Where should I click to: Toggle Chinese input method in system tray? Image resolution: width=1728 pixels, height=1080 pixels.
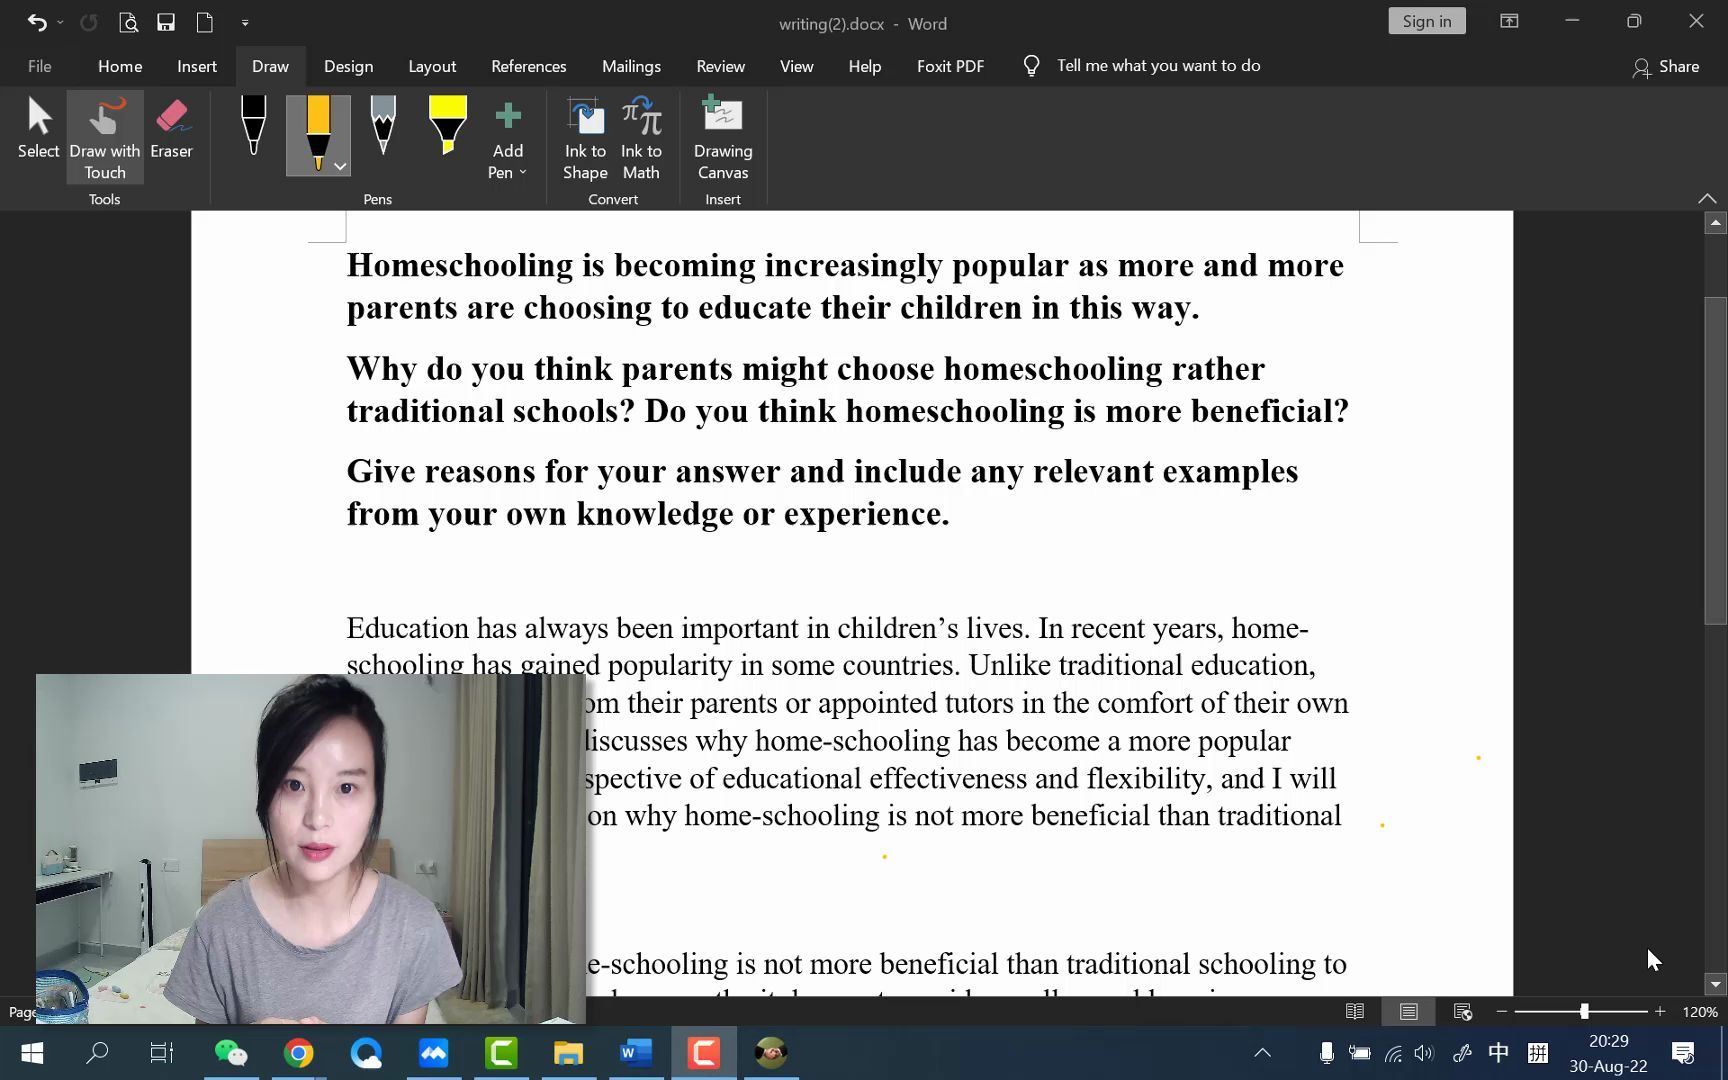(1498, 1052)
